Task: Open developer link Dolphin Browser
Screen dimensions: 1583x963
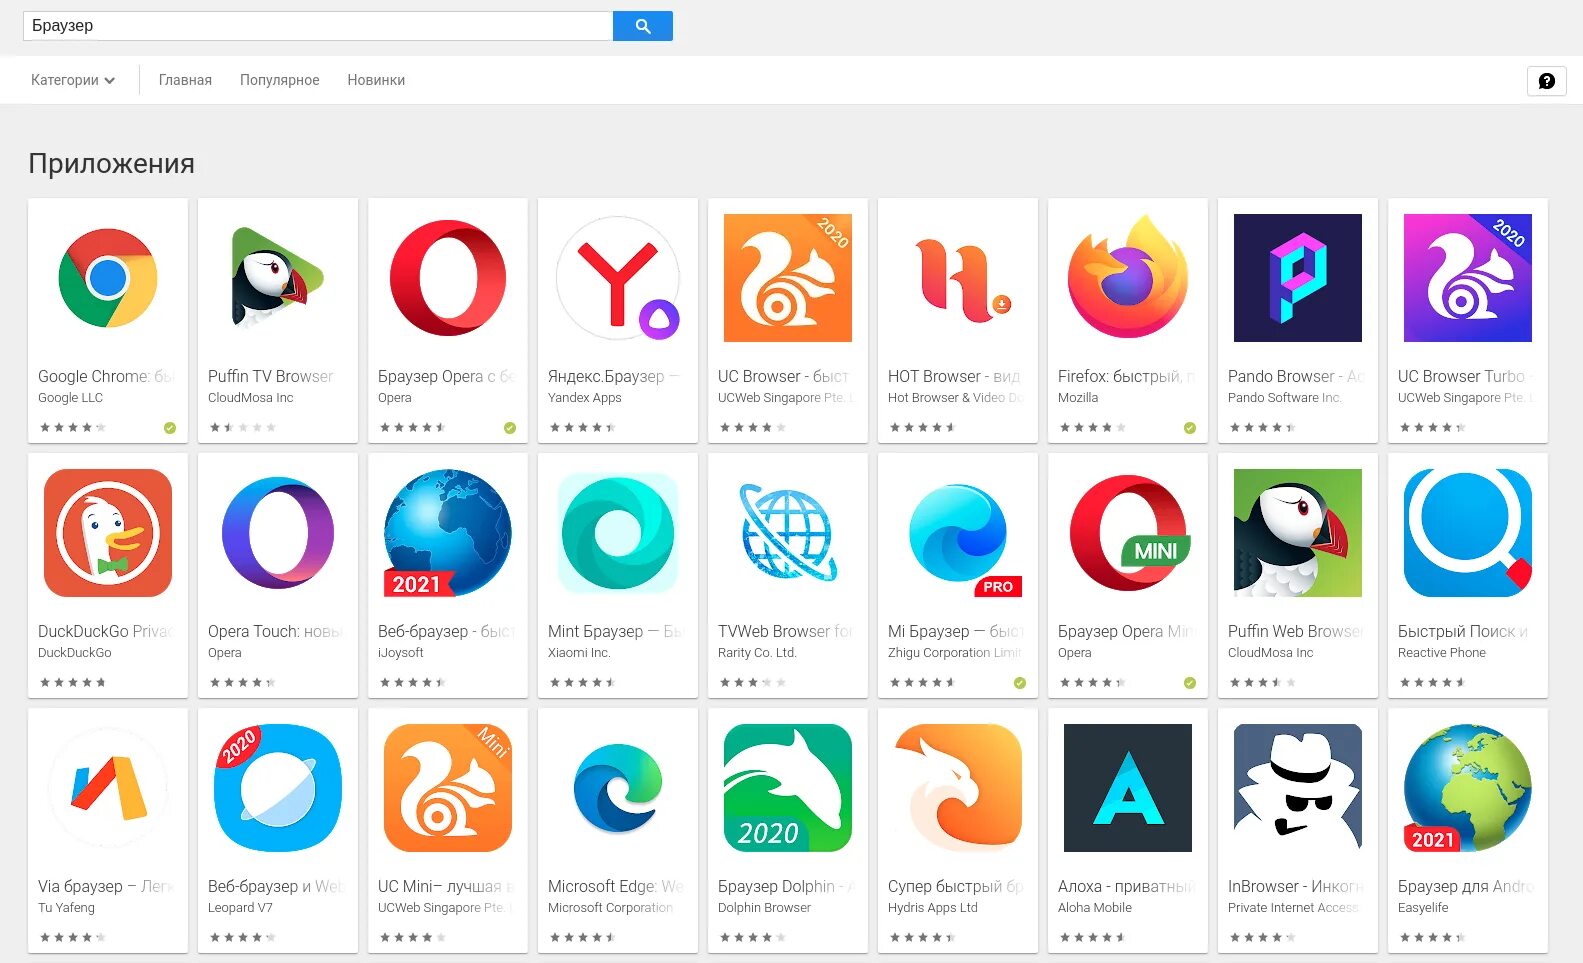Action: [x=764, y=907]
